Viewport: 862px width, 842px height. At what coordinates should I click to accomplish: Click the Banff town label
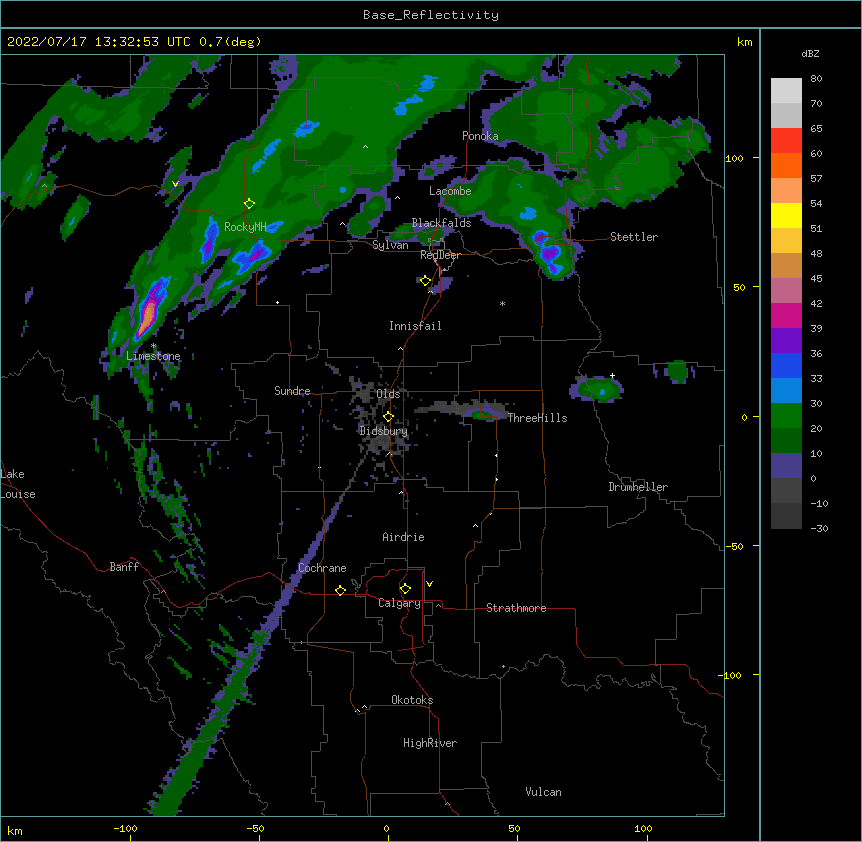click(x=124, y=567)
